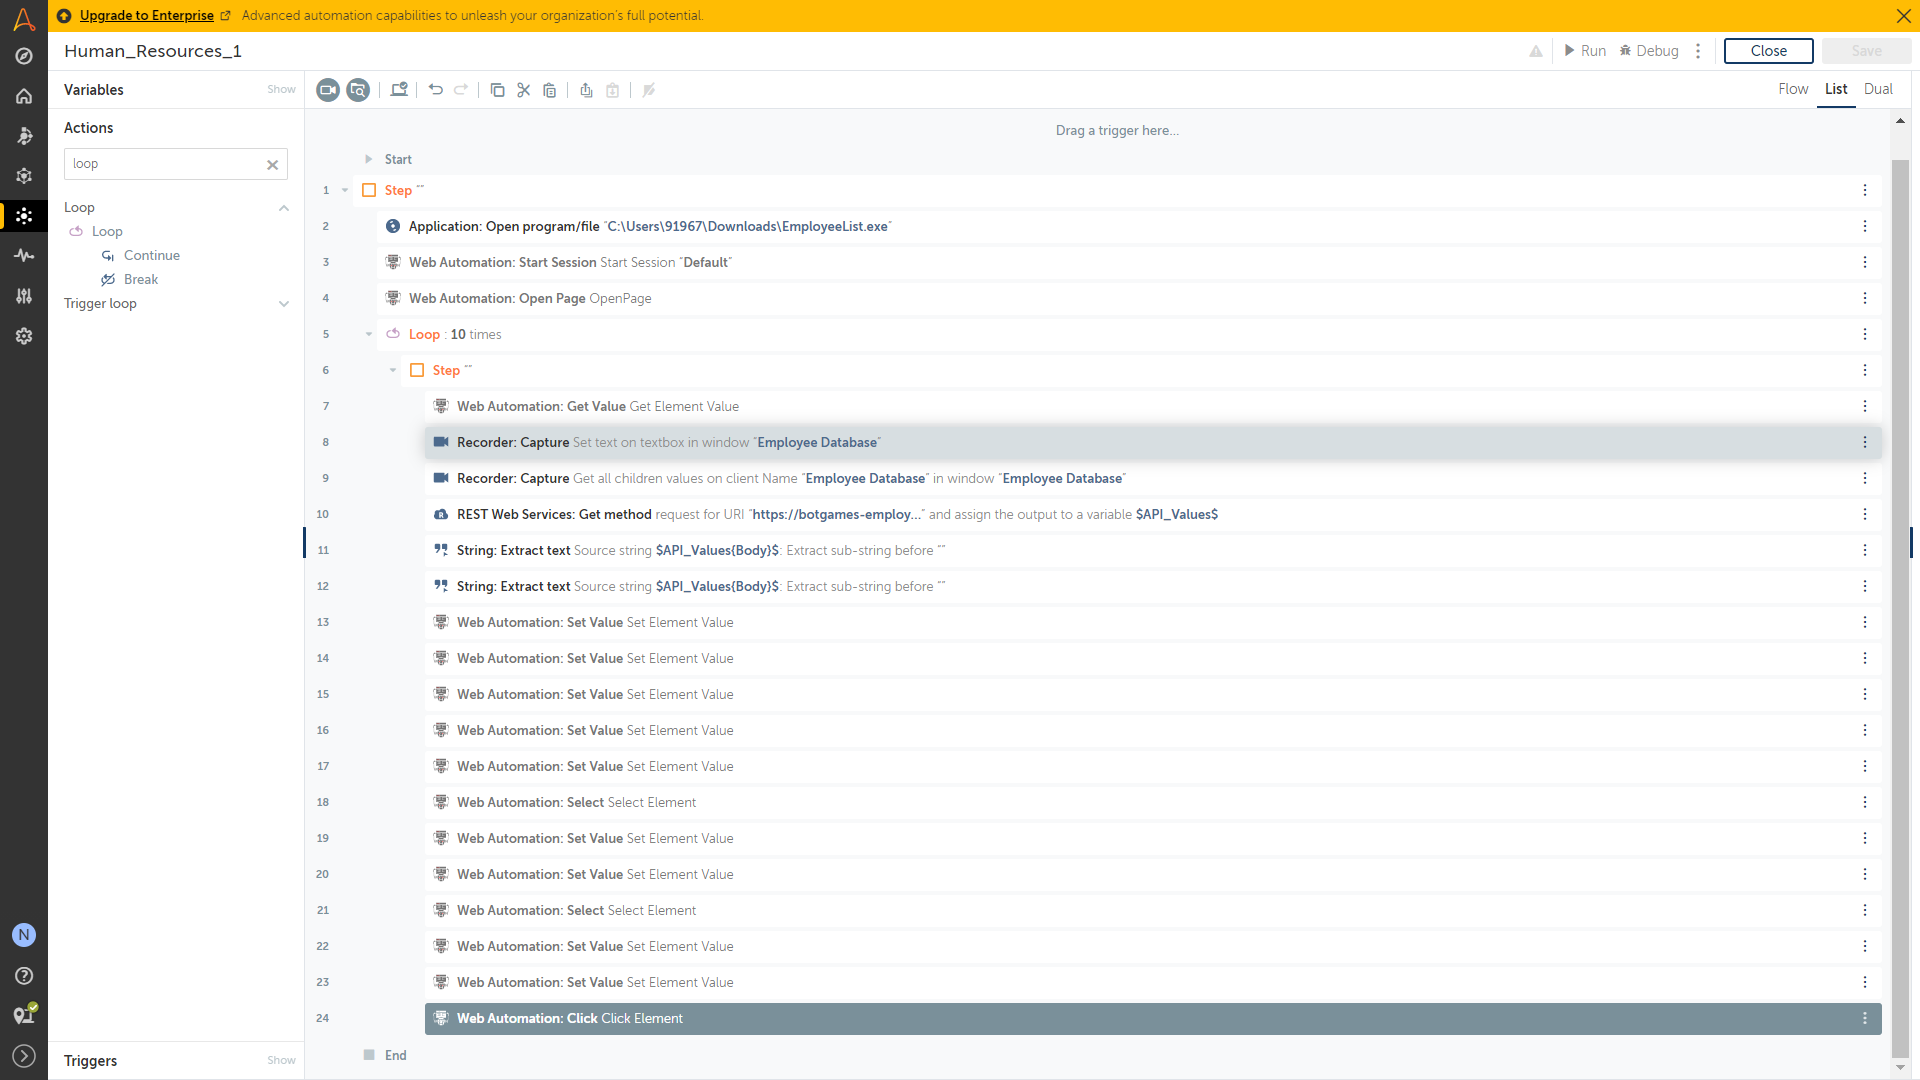Click the cut scissors icon

(x=523, y=90)
